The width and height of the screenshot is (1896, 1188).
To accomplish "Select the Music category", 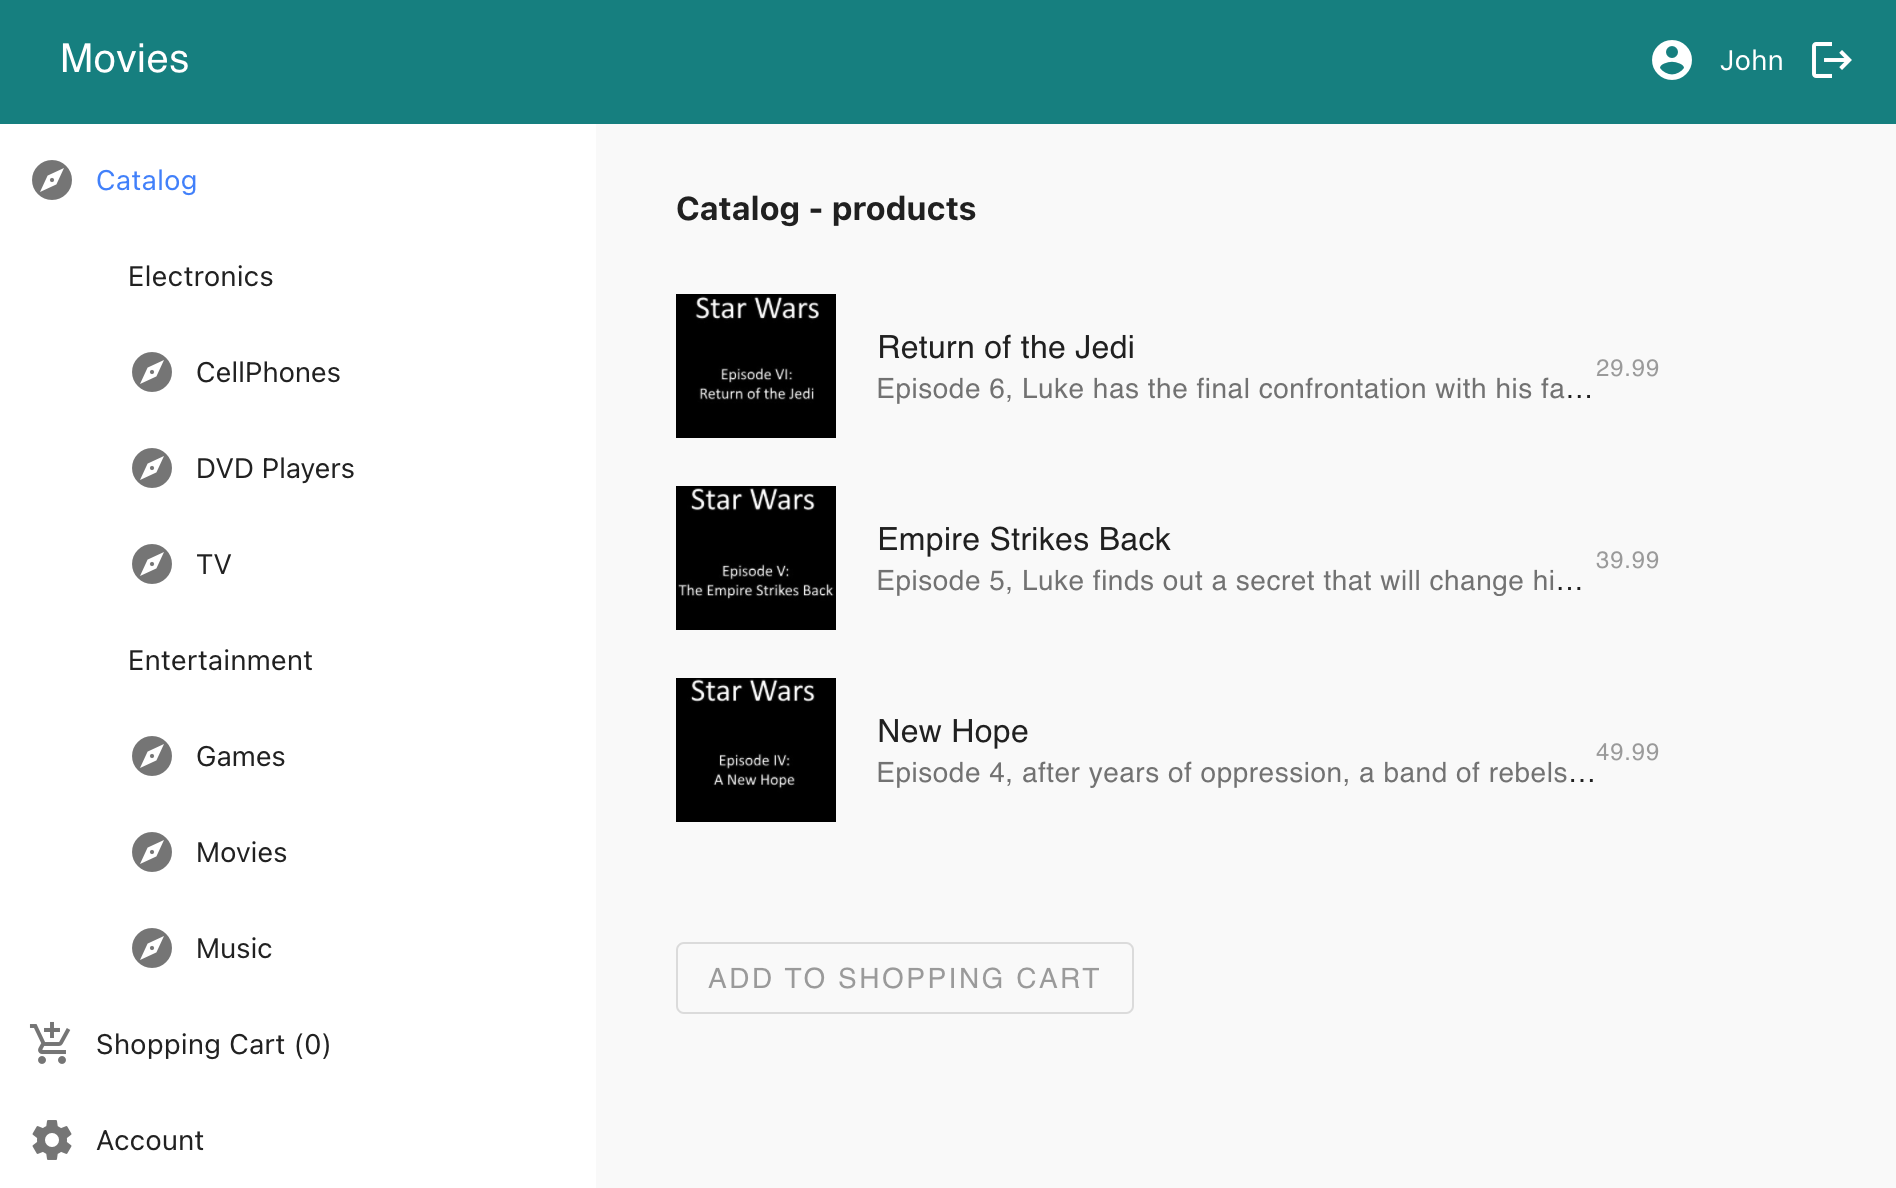I will [234, 948].
